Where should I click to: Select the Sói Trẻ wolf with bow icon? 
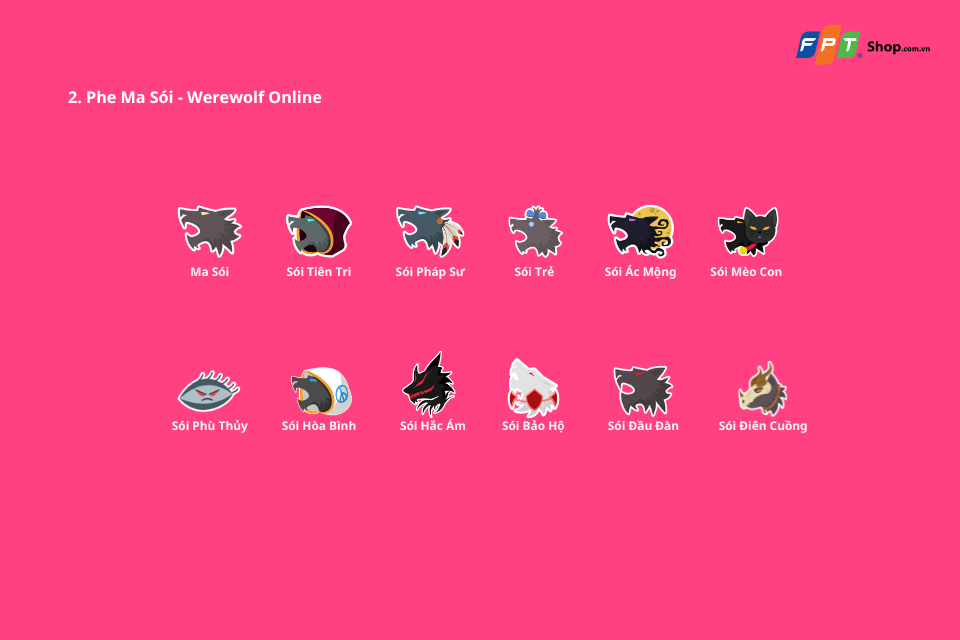[535, 231]
